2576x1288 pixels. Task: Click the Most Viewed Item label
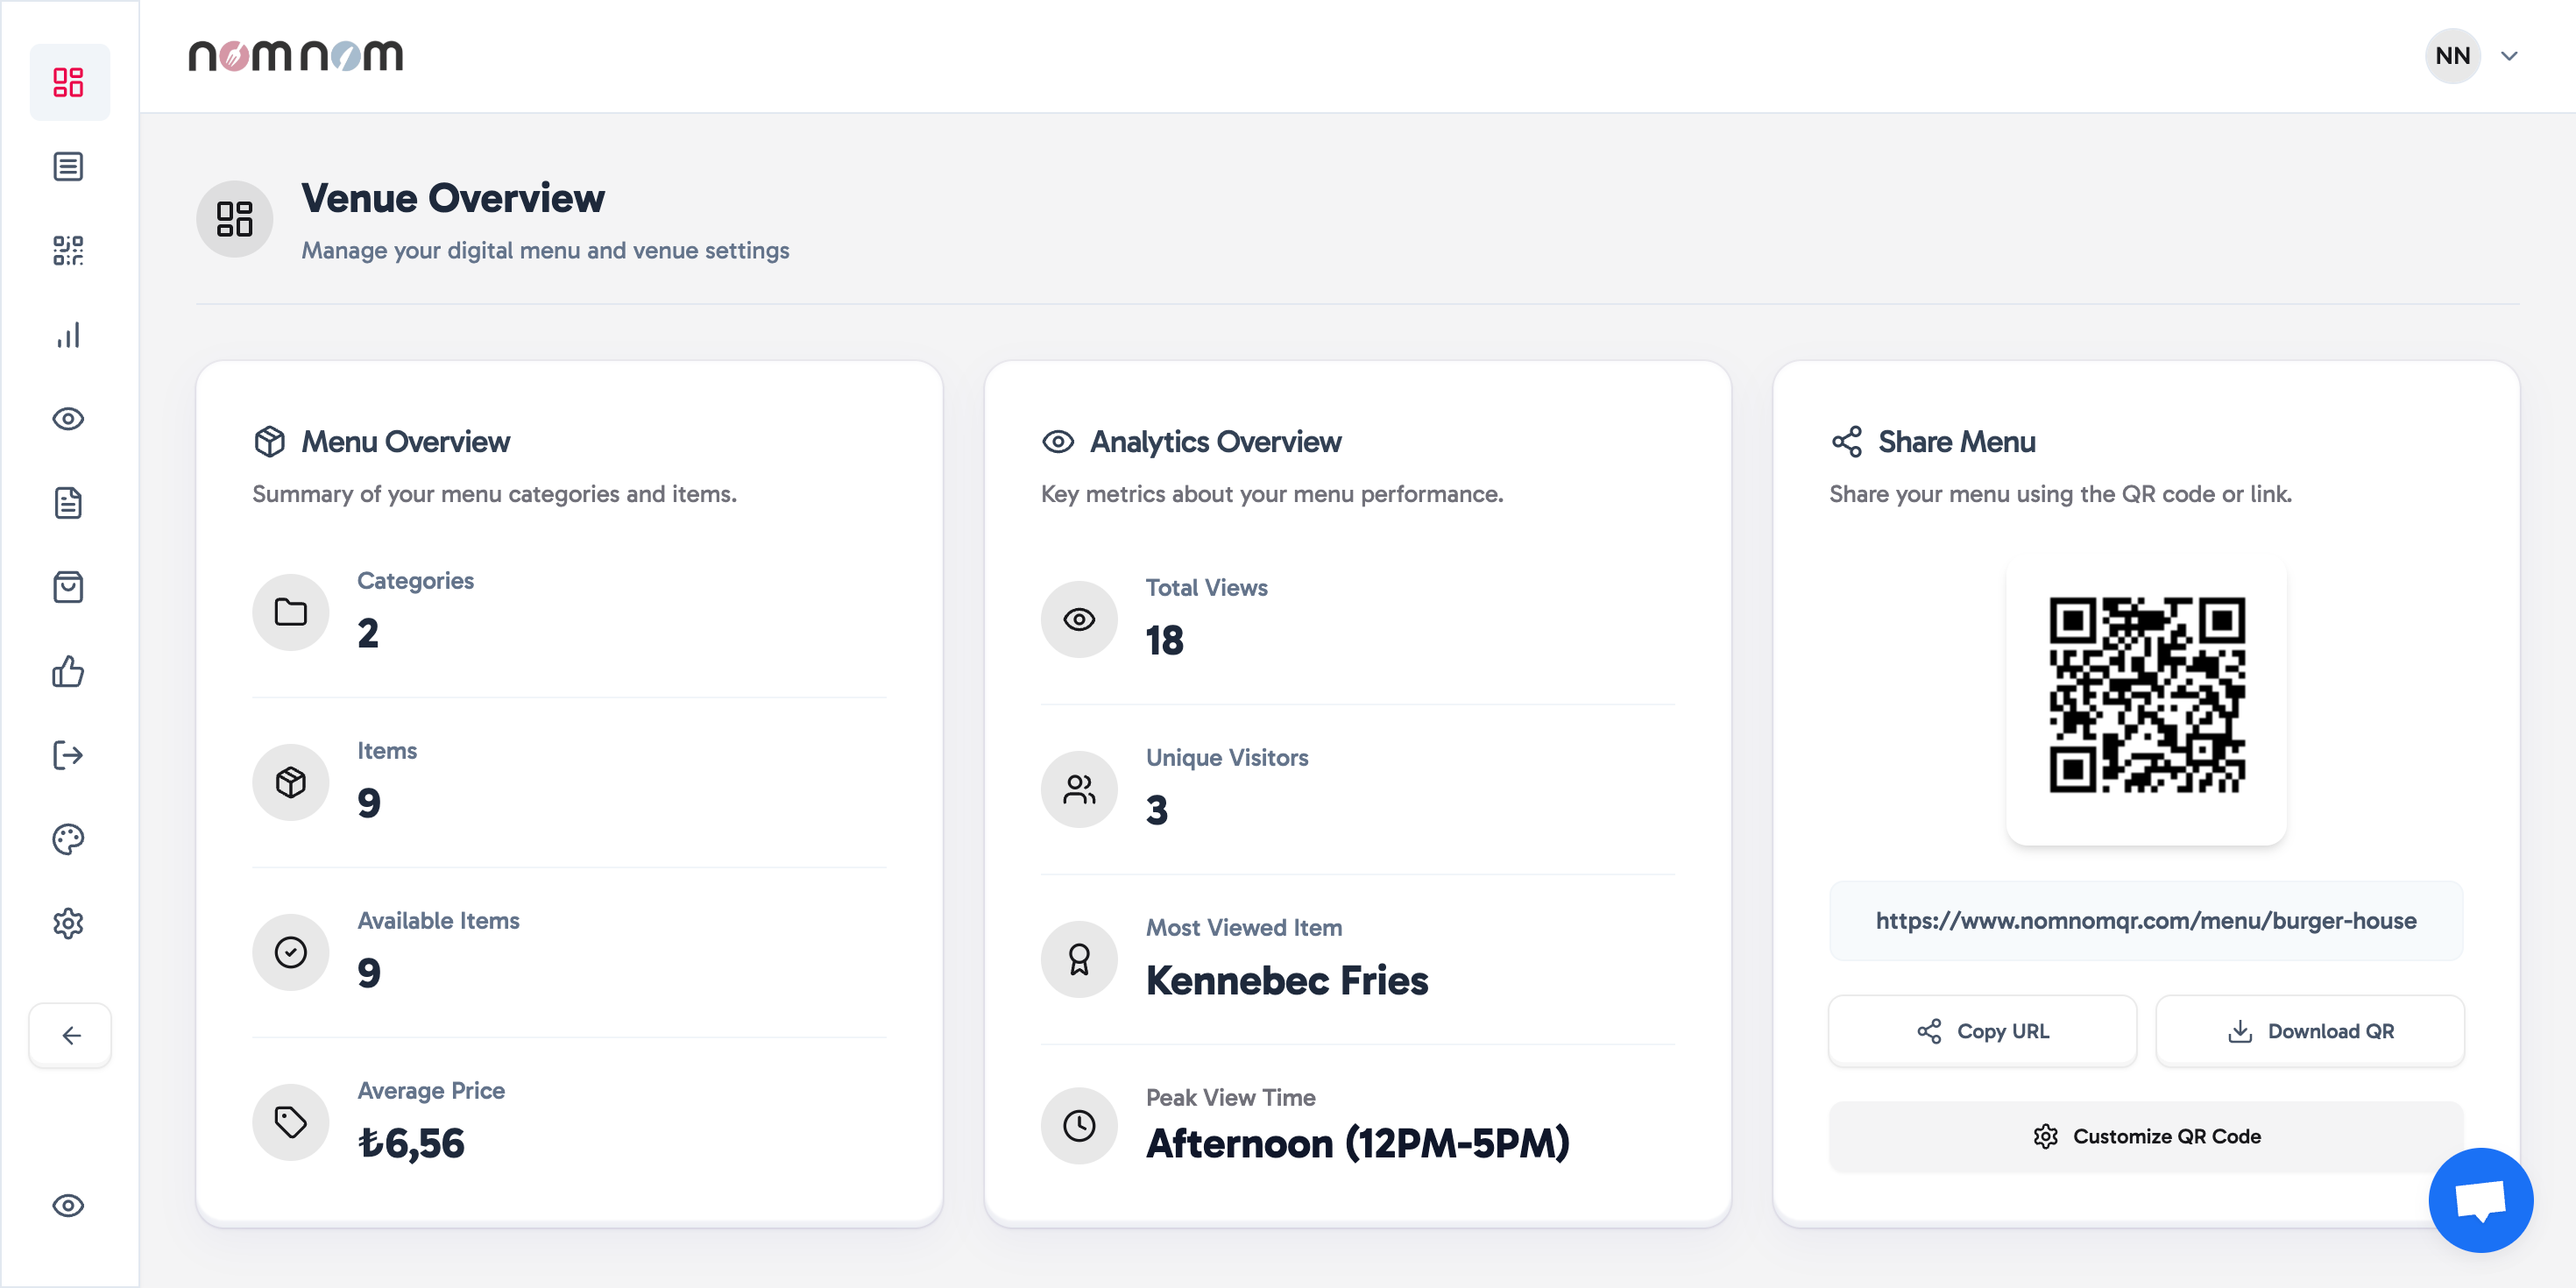1244,928
